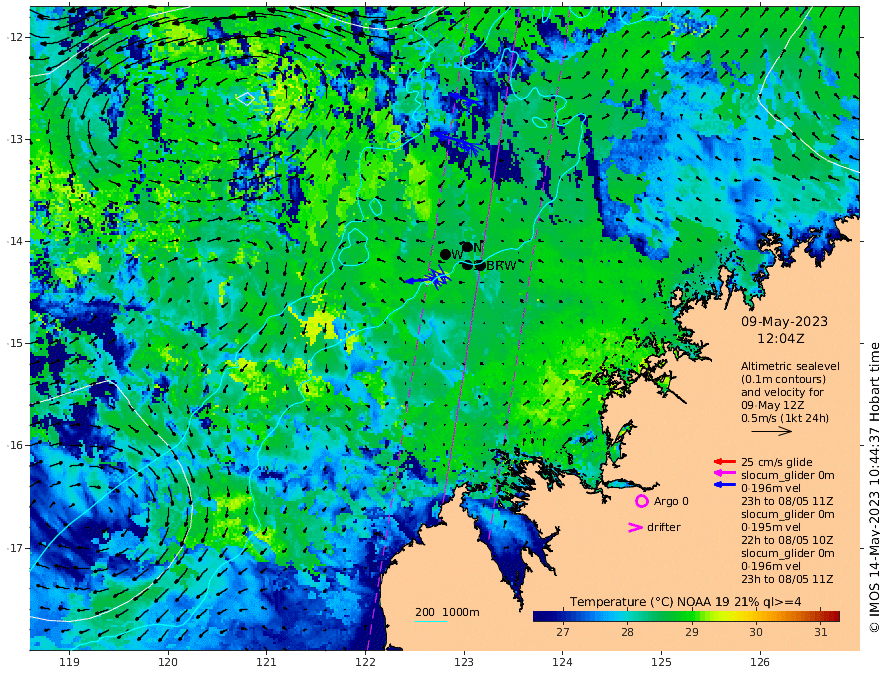Screen dimensions: 880x680
Task: Click the 0.5m/s (1kt 24h) text
Action: [785, 418]
